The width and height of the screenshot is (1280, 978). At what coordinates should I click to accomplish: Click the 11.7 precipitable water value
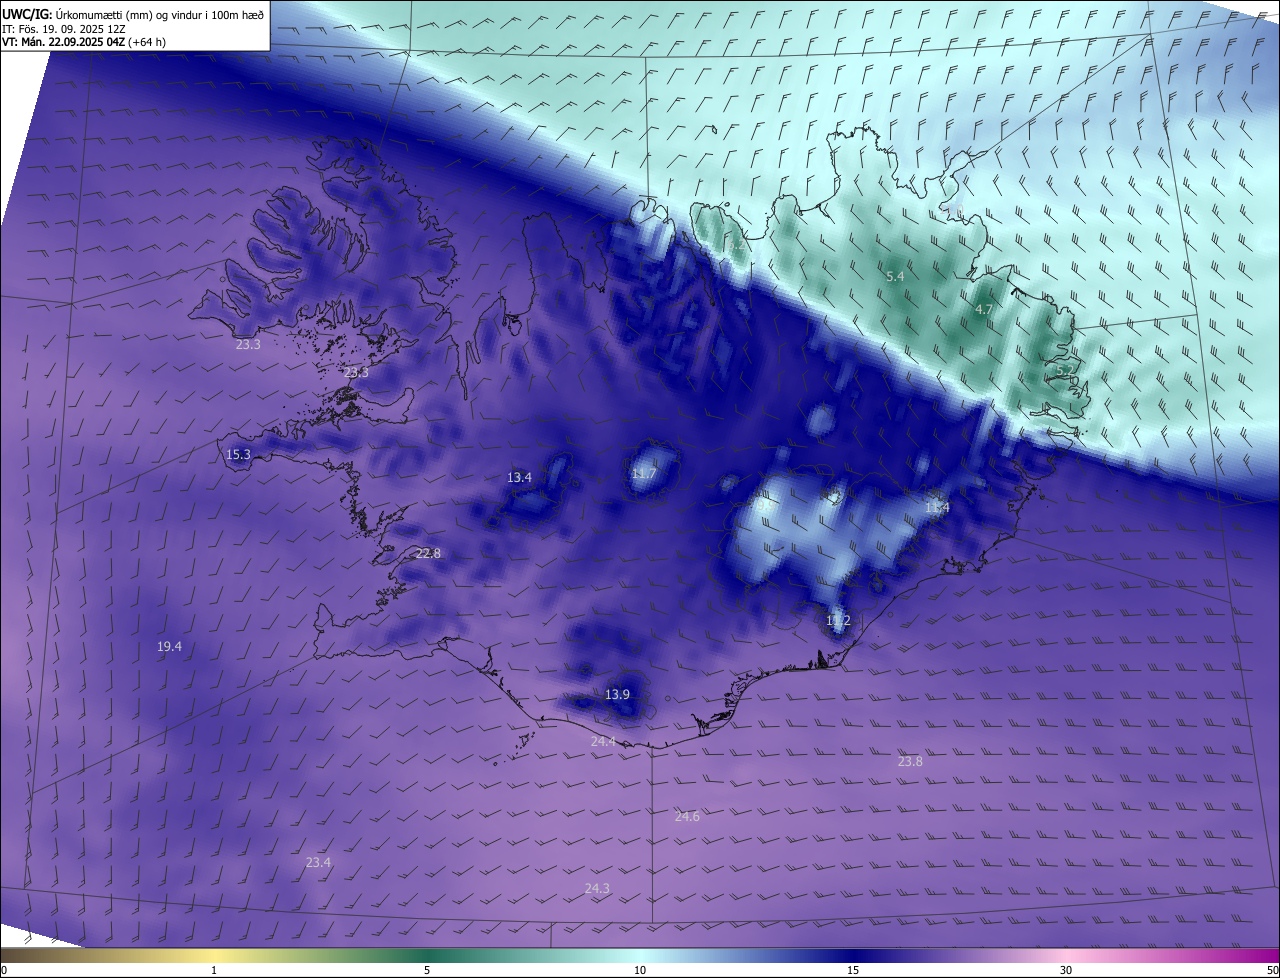point(644,473)
